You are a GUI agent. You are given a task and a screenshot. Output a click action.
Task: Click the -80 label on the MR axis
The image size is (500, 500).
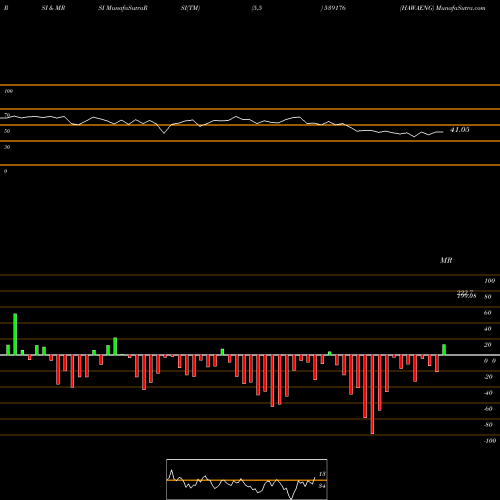[x=488, y=425]
